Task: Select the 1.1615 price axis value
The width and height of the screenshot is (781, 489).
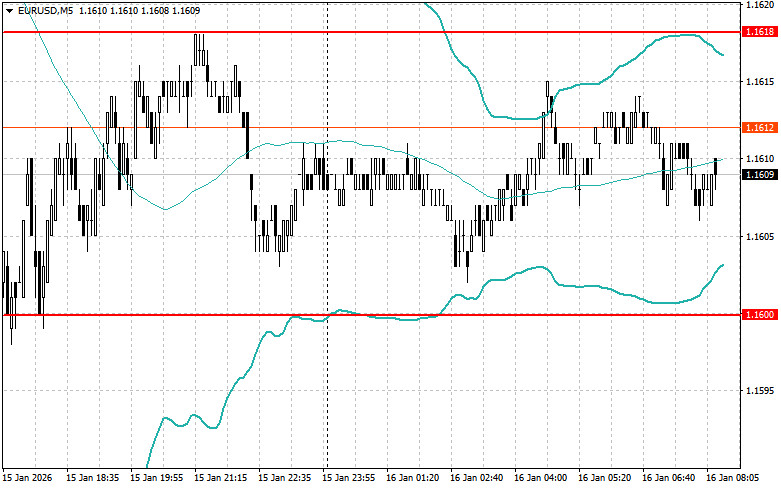Action: [760, 82]
